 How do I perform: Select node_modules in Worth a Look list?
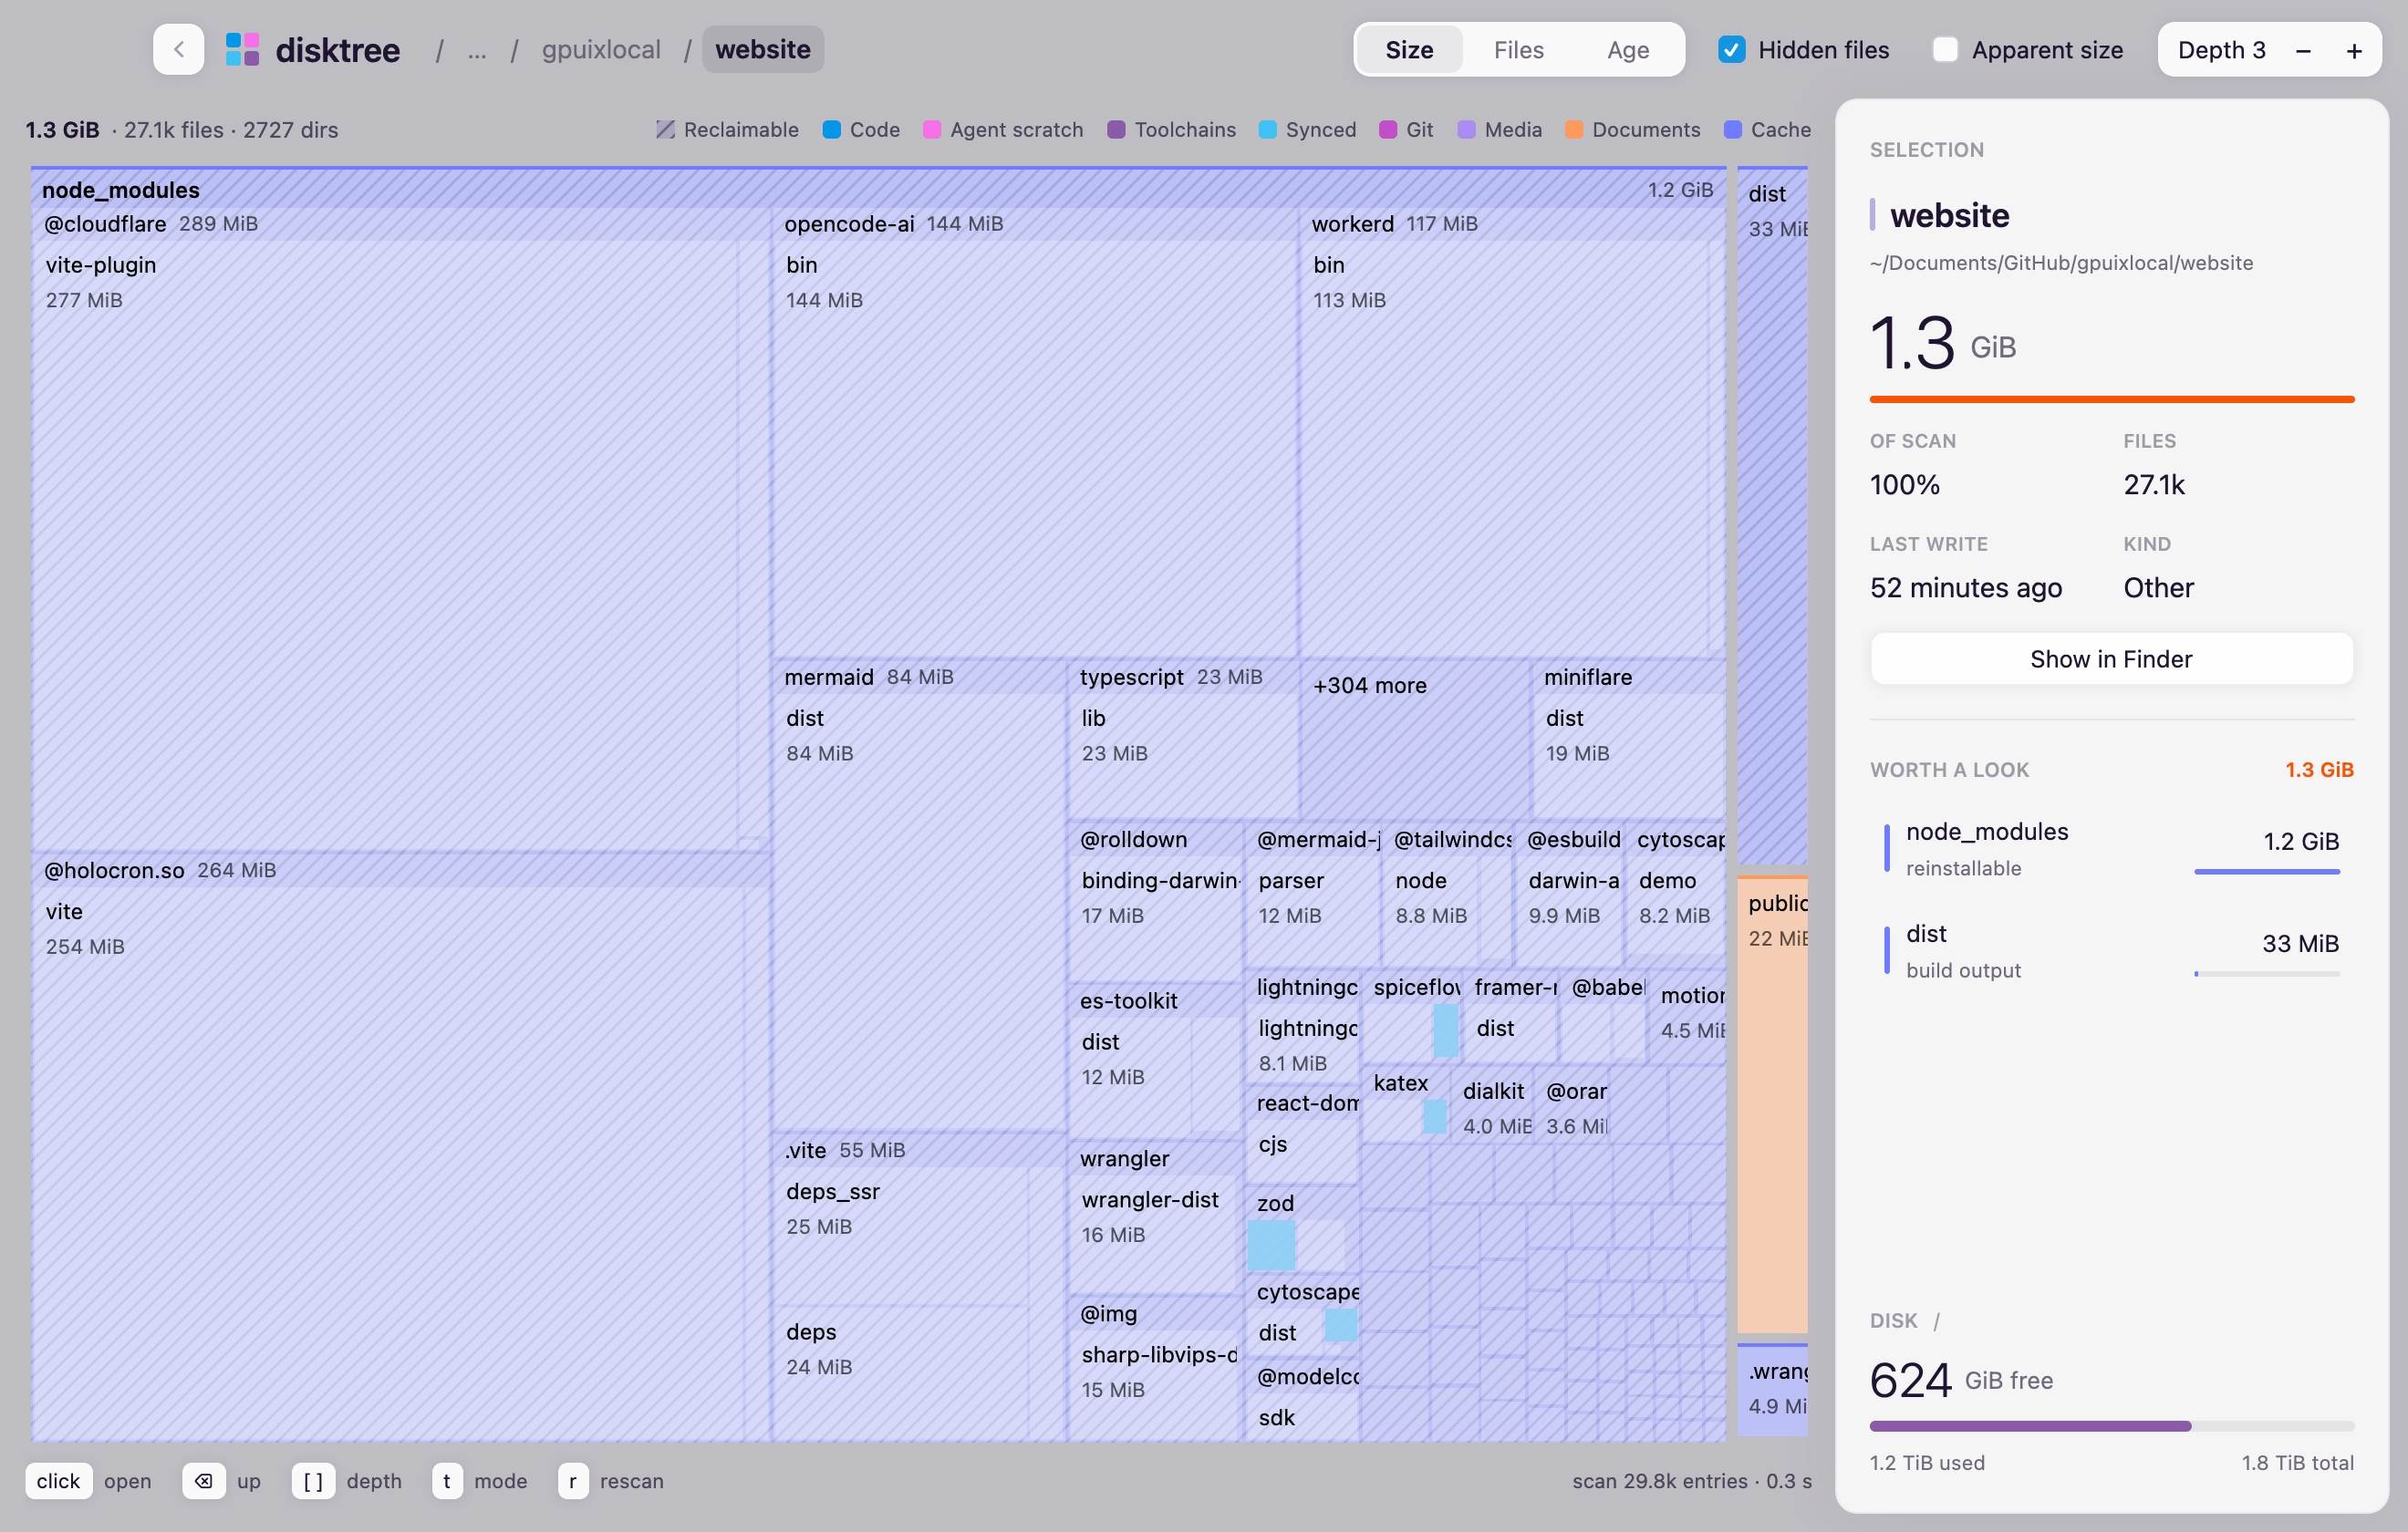coord(2111,848)
